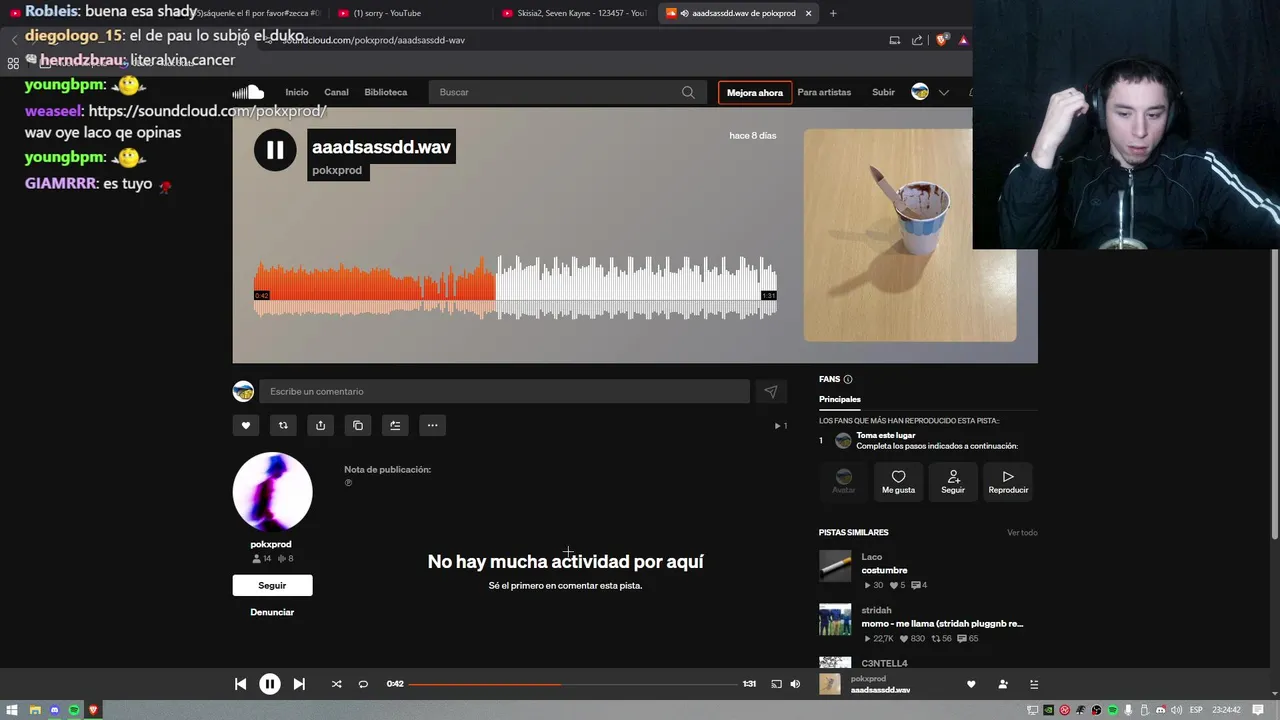Open now-playing artwork in player bar
Viewport: 1280px width, 720px height.
(x=830, y=684)
